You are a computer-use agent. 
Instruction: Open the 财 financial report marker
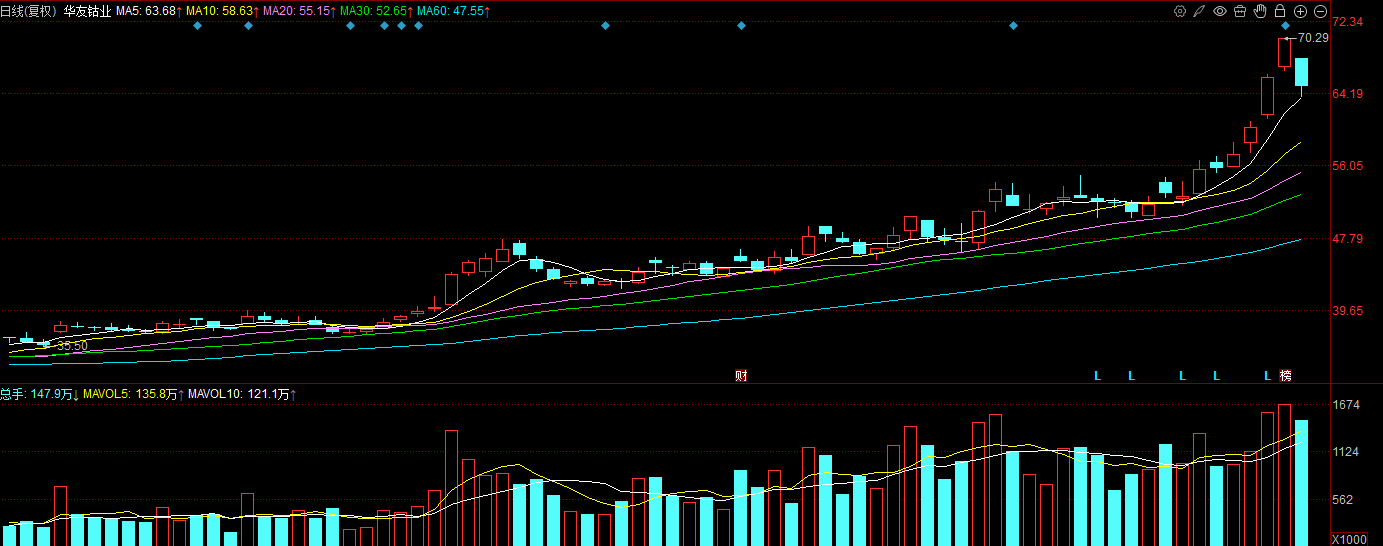pyautogui.click(x=741, y=376)
